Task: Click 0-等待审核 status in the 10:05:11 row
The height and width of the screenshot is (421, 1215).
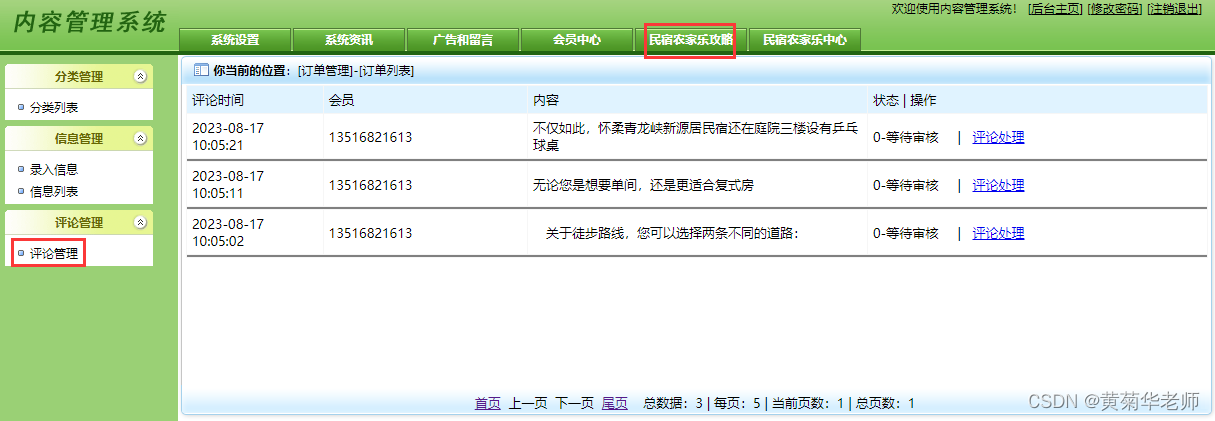Action: point(906,185)
